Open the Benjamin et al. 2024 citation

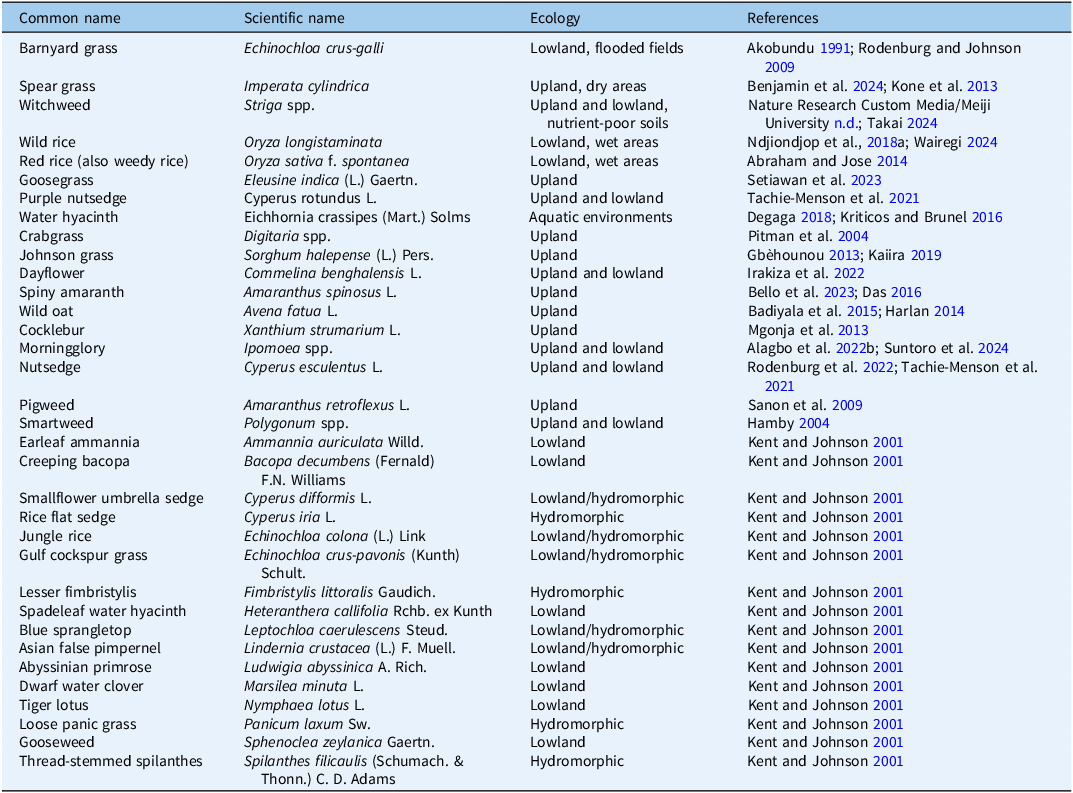868,86
